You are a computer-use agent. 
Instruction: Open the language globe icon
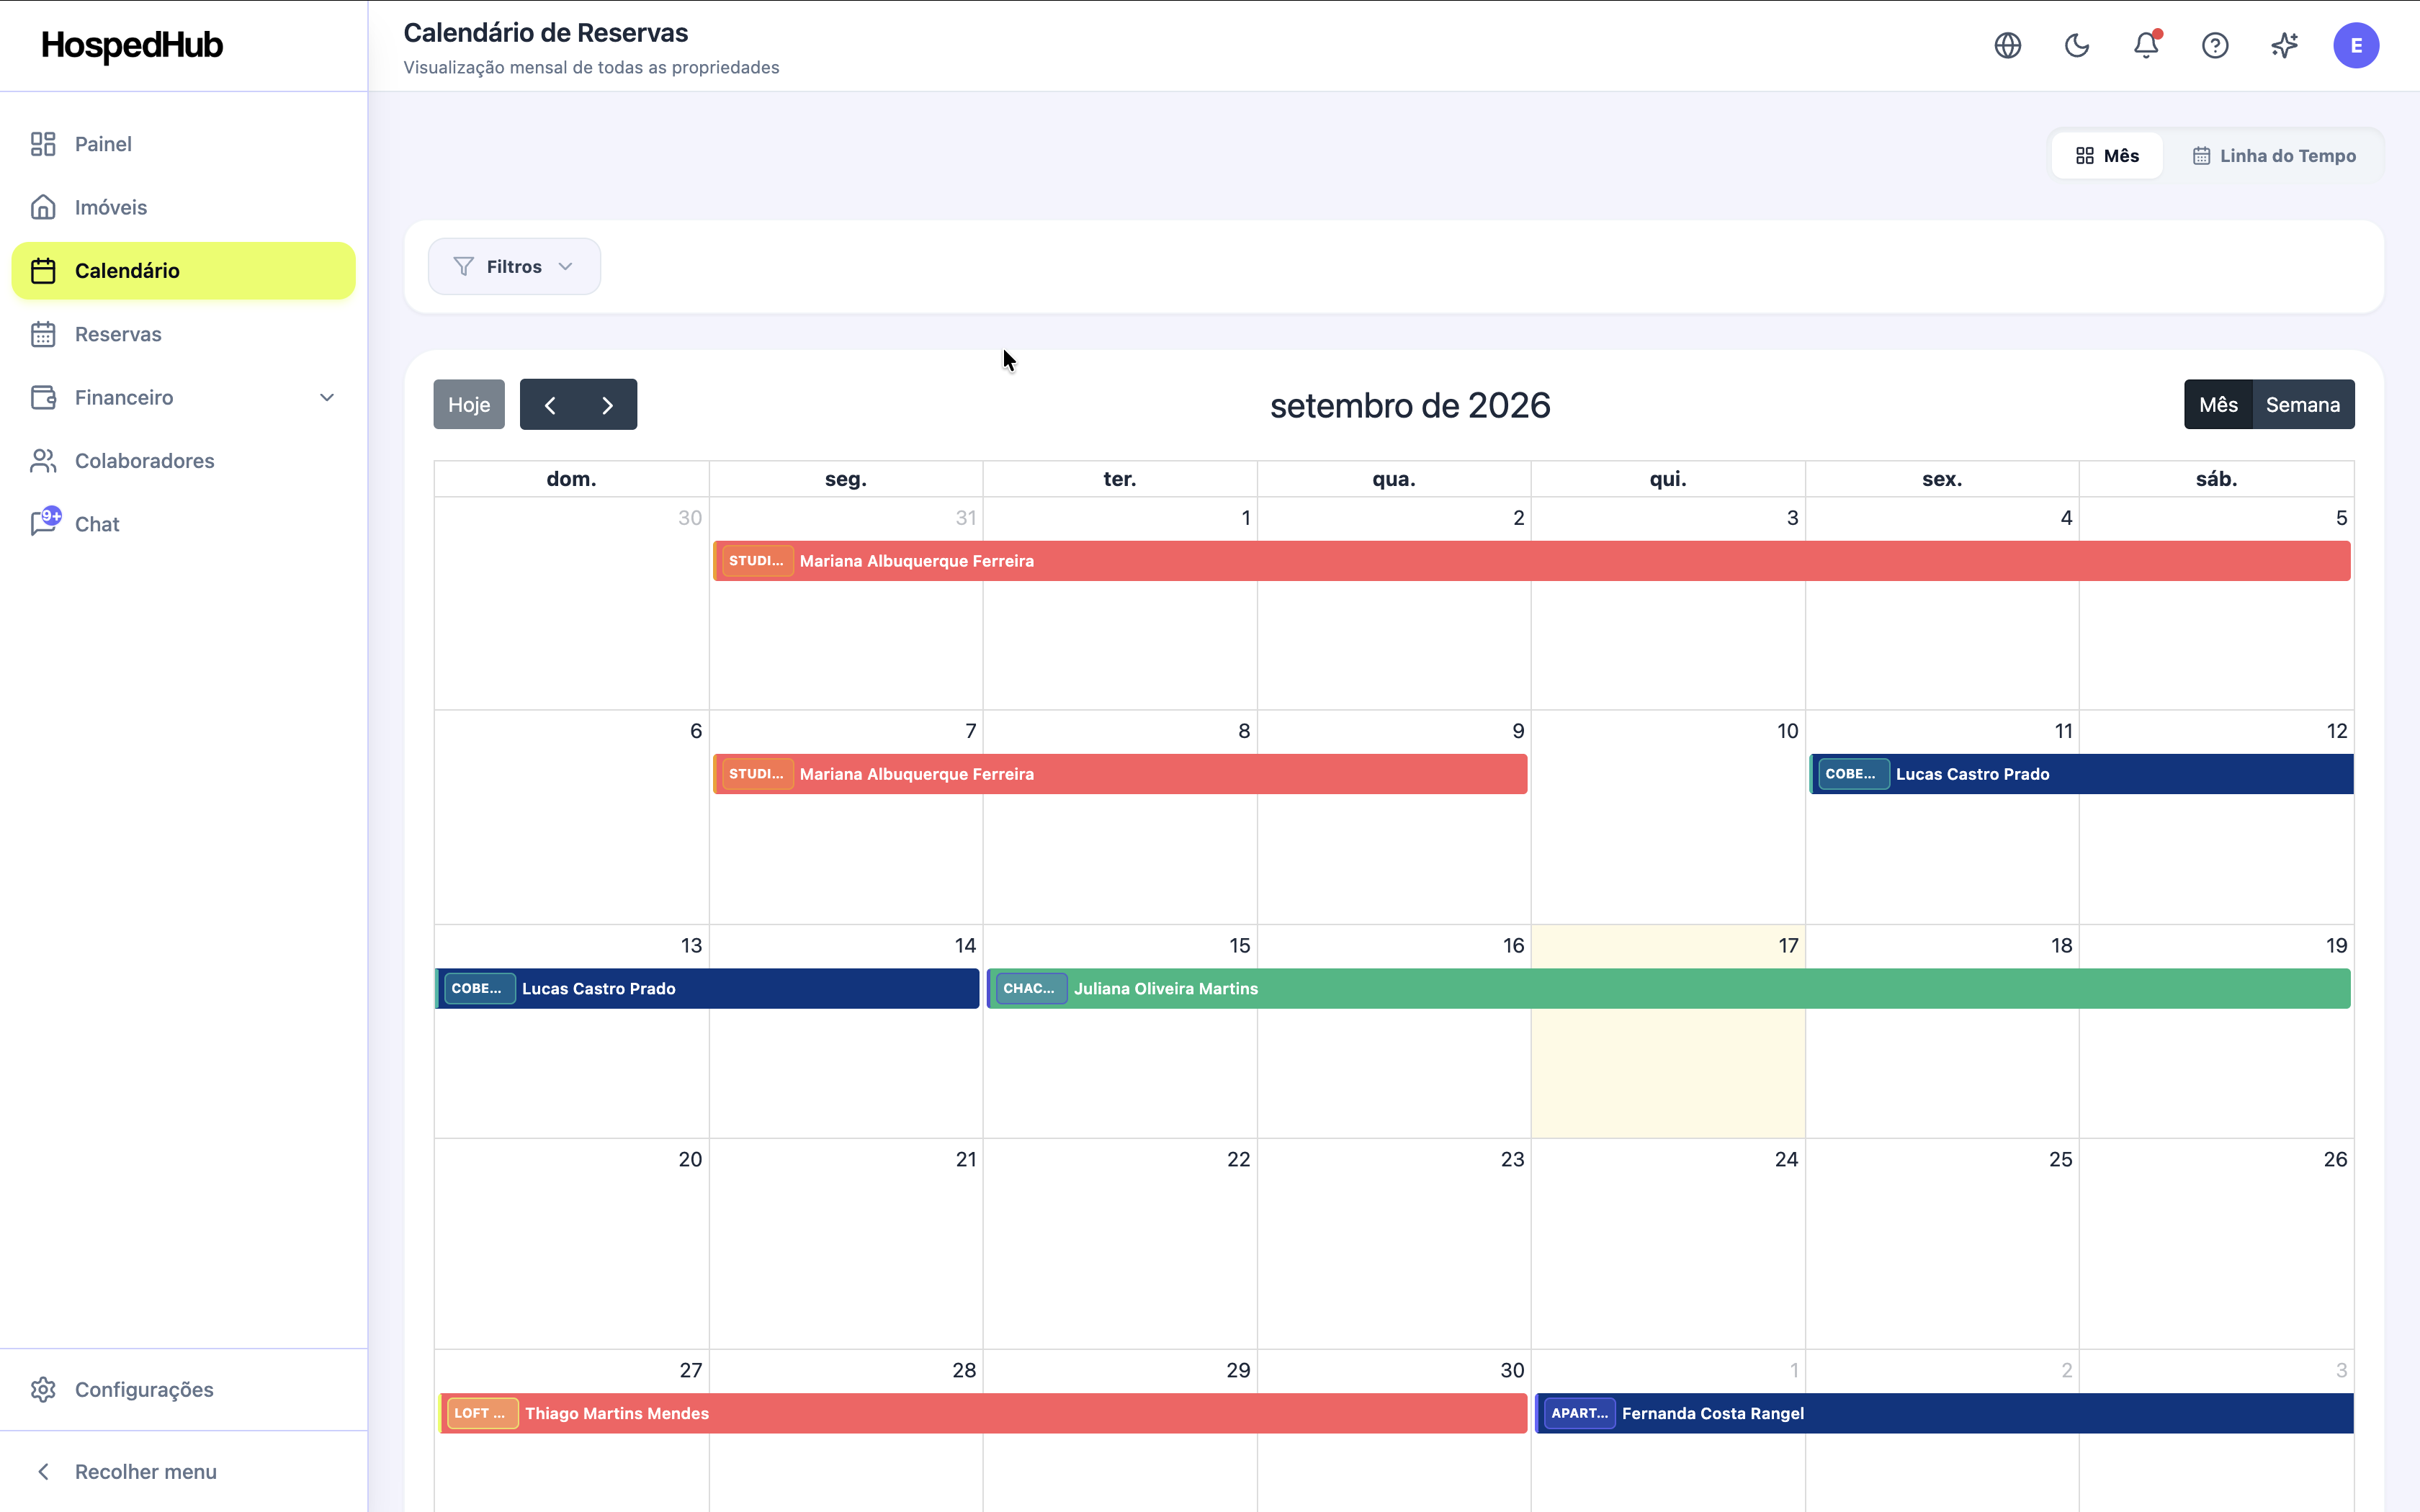[2007, 45]
